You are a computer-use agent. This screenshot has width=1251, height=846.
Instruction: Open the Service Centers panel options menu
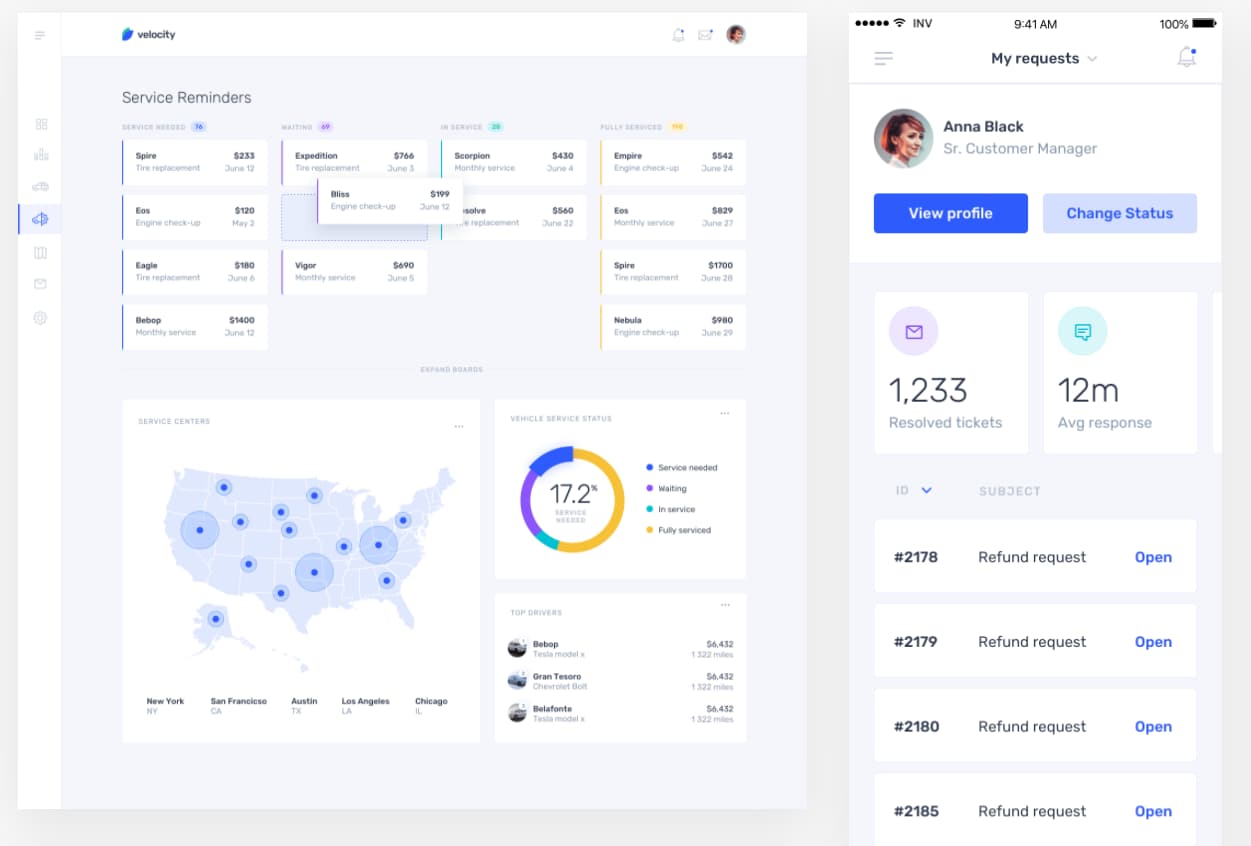pos(460,425)
